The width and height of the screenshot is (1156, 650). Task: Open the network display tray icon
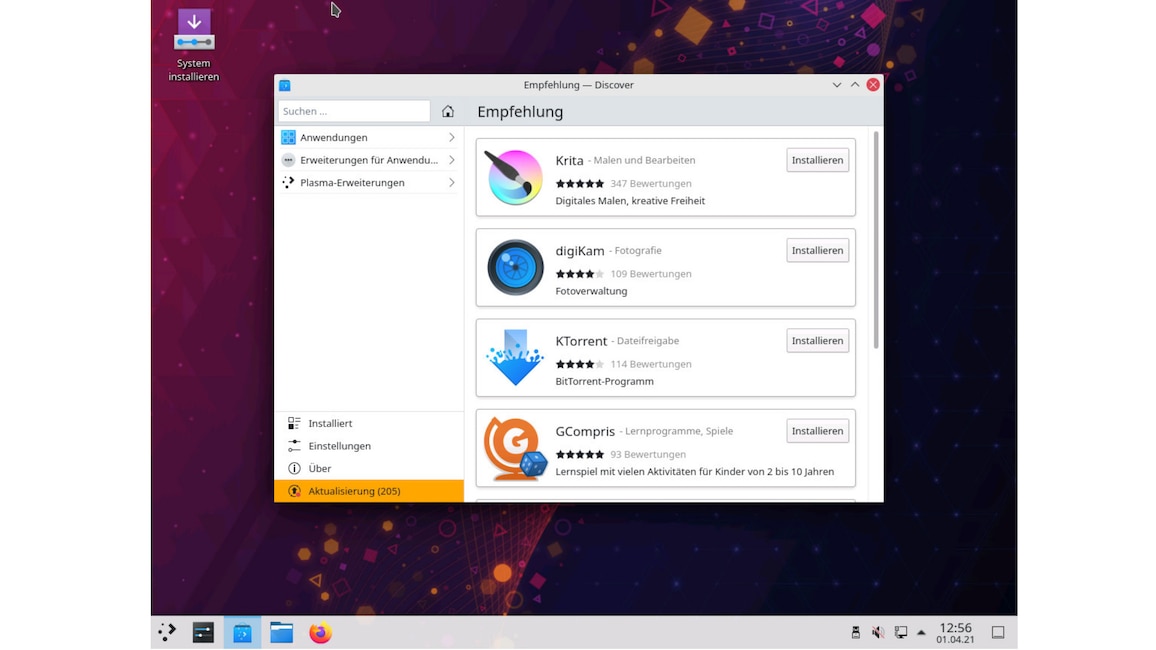(899, 632)
